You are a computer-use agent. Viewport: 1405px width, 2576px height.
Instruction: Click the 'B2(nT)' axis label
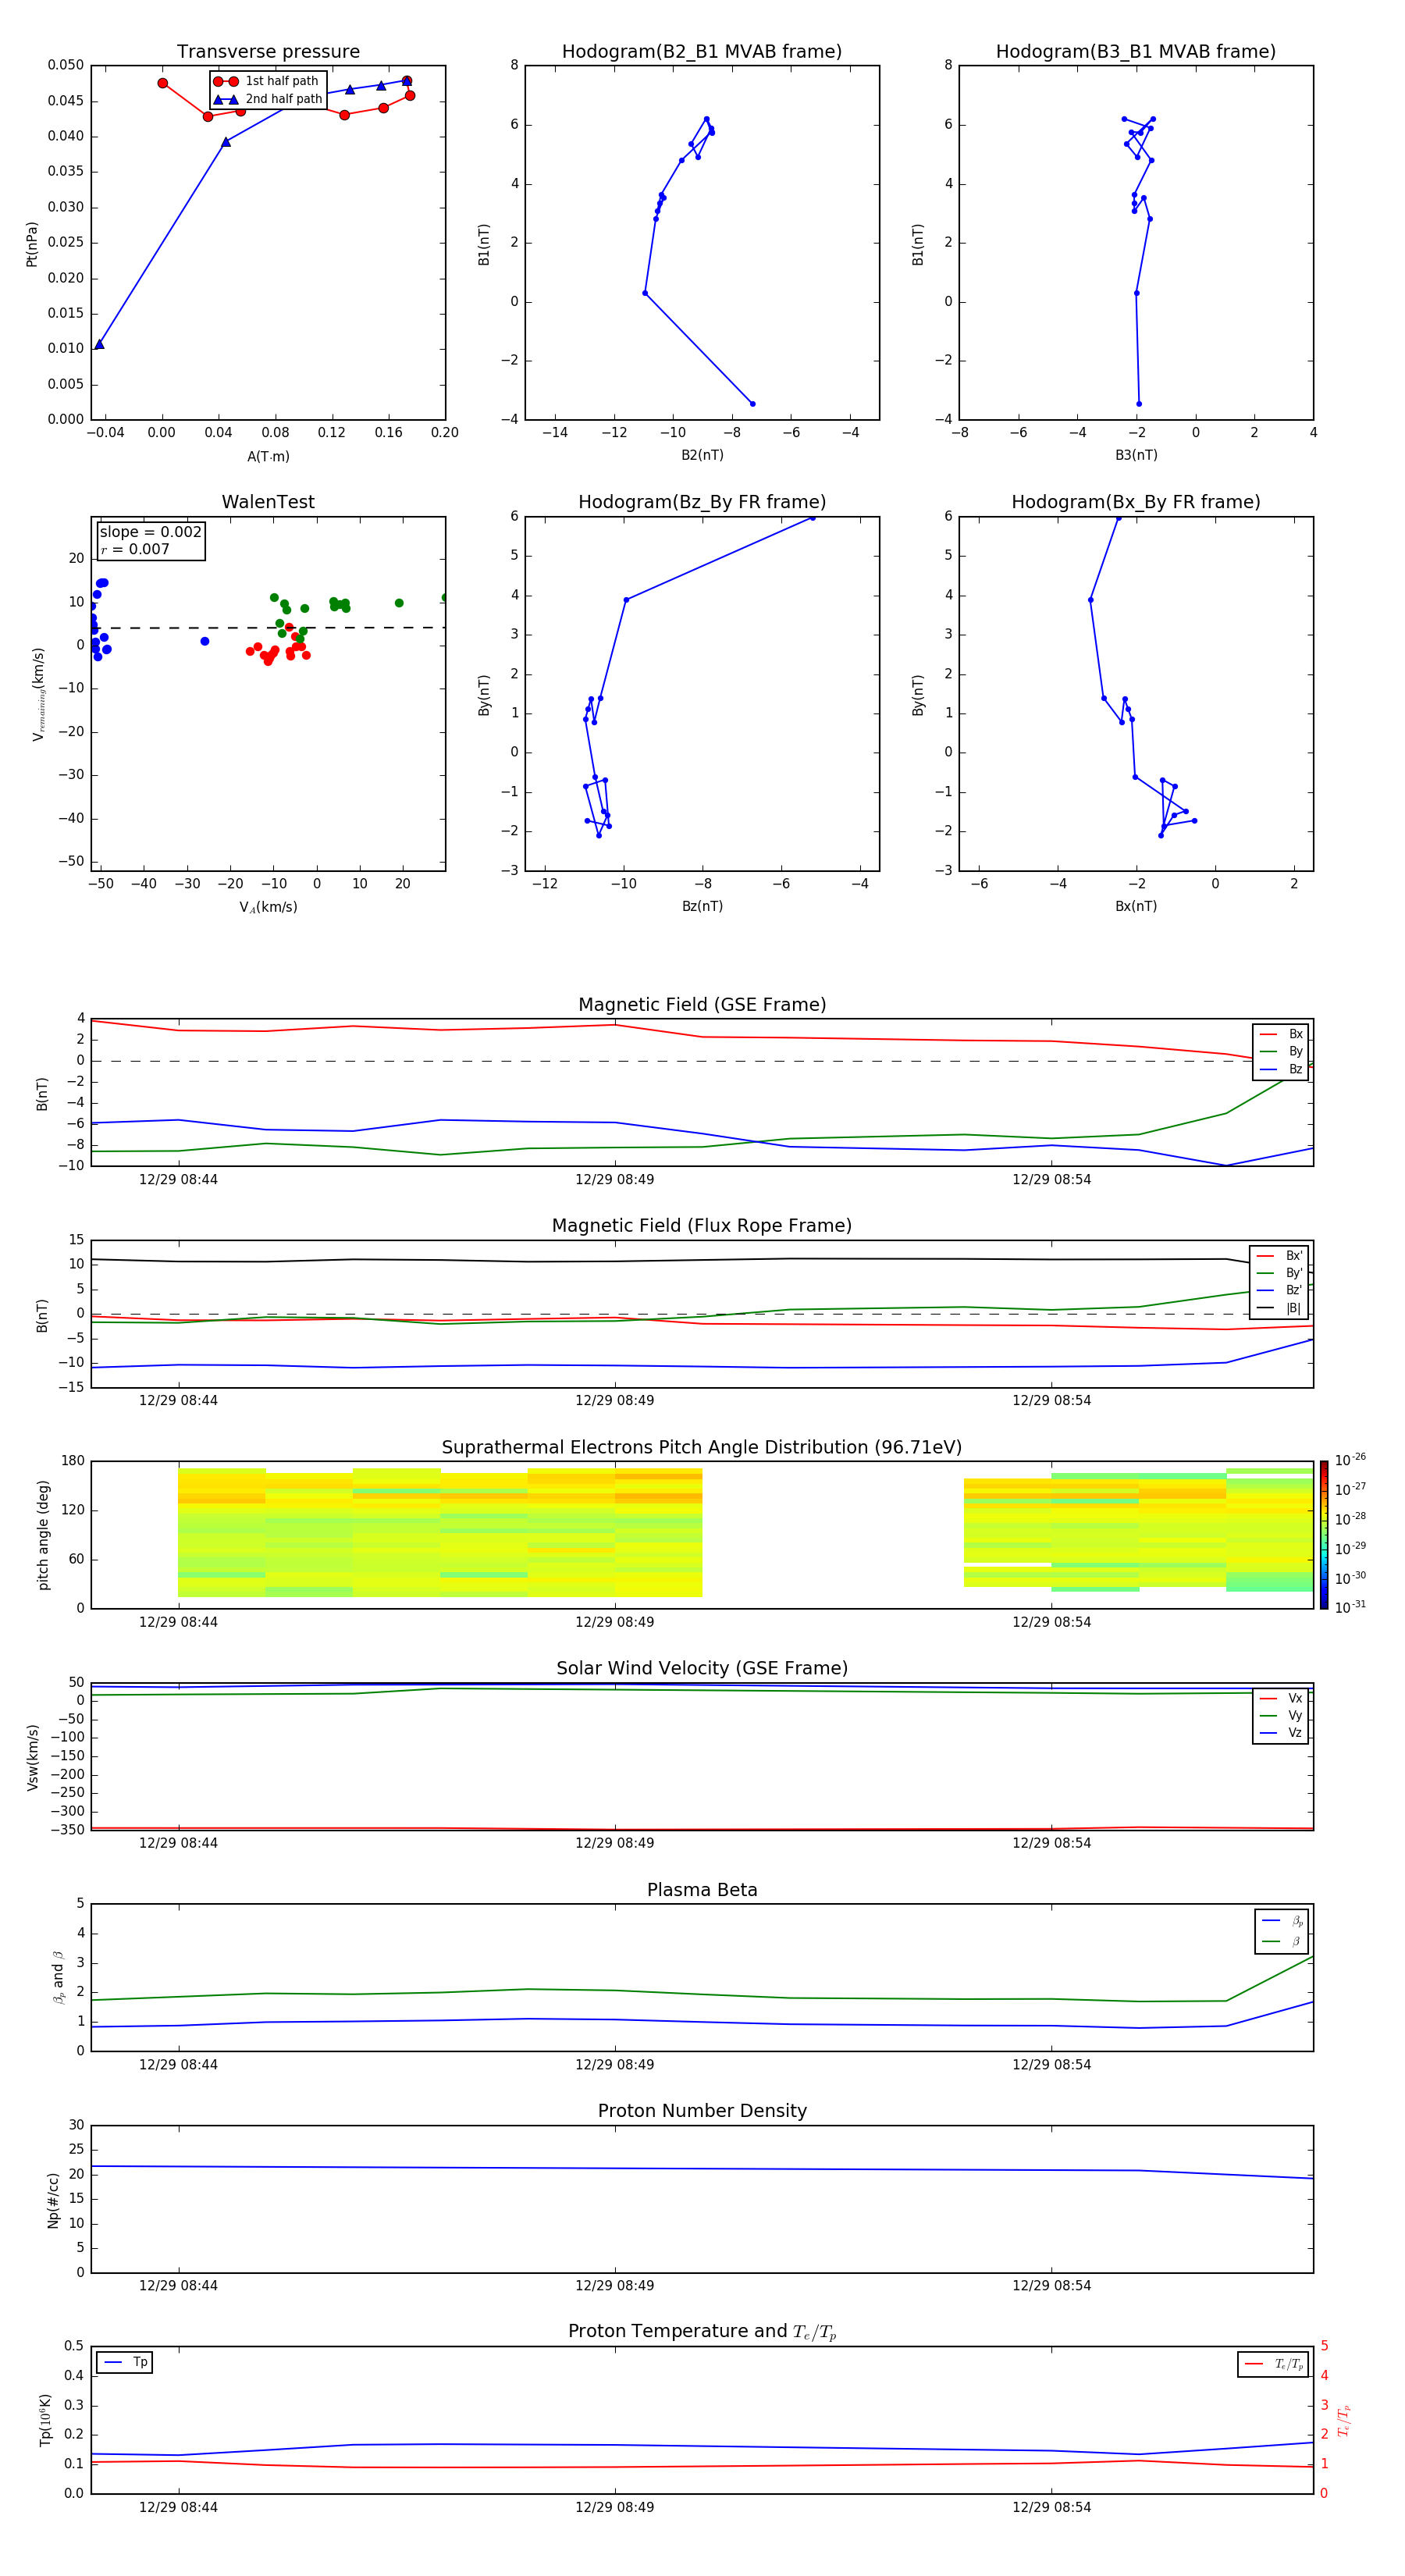[x=702, y=455]
